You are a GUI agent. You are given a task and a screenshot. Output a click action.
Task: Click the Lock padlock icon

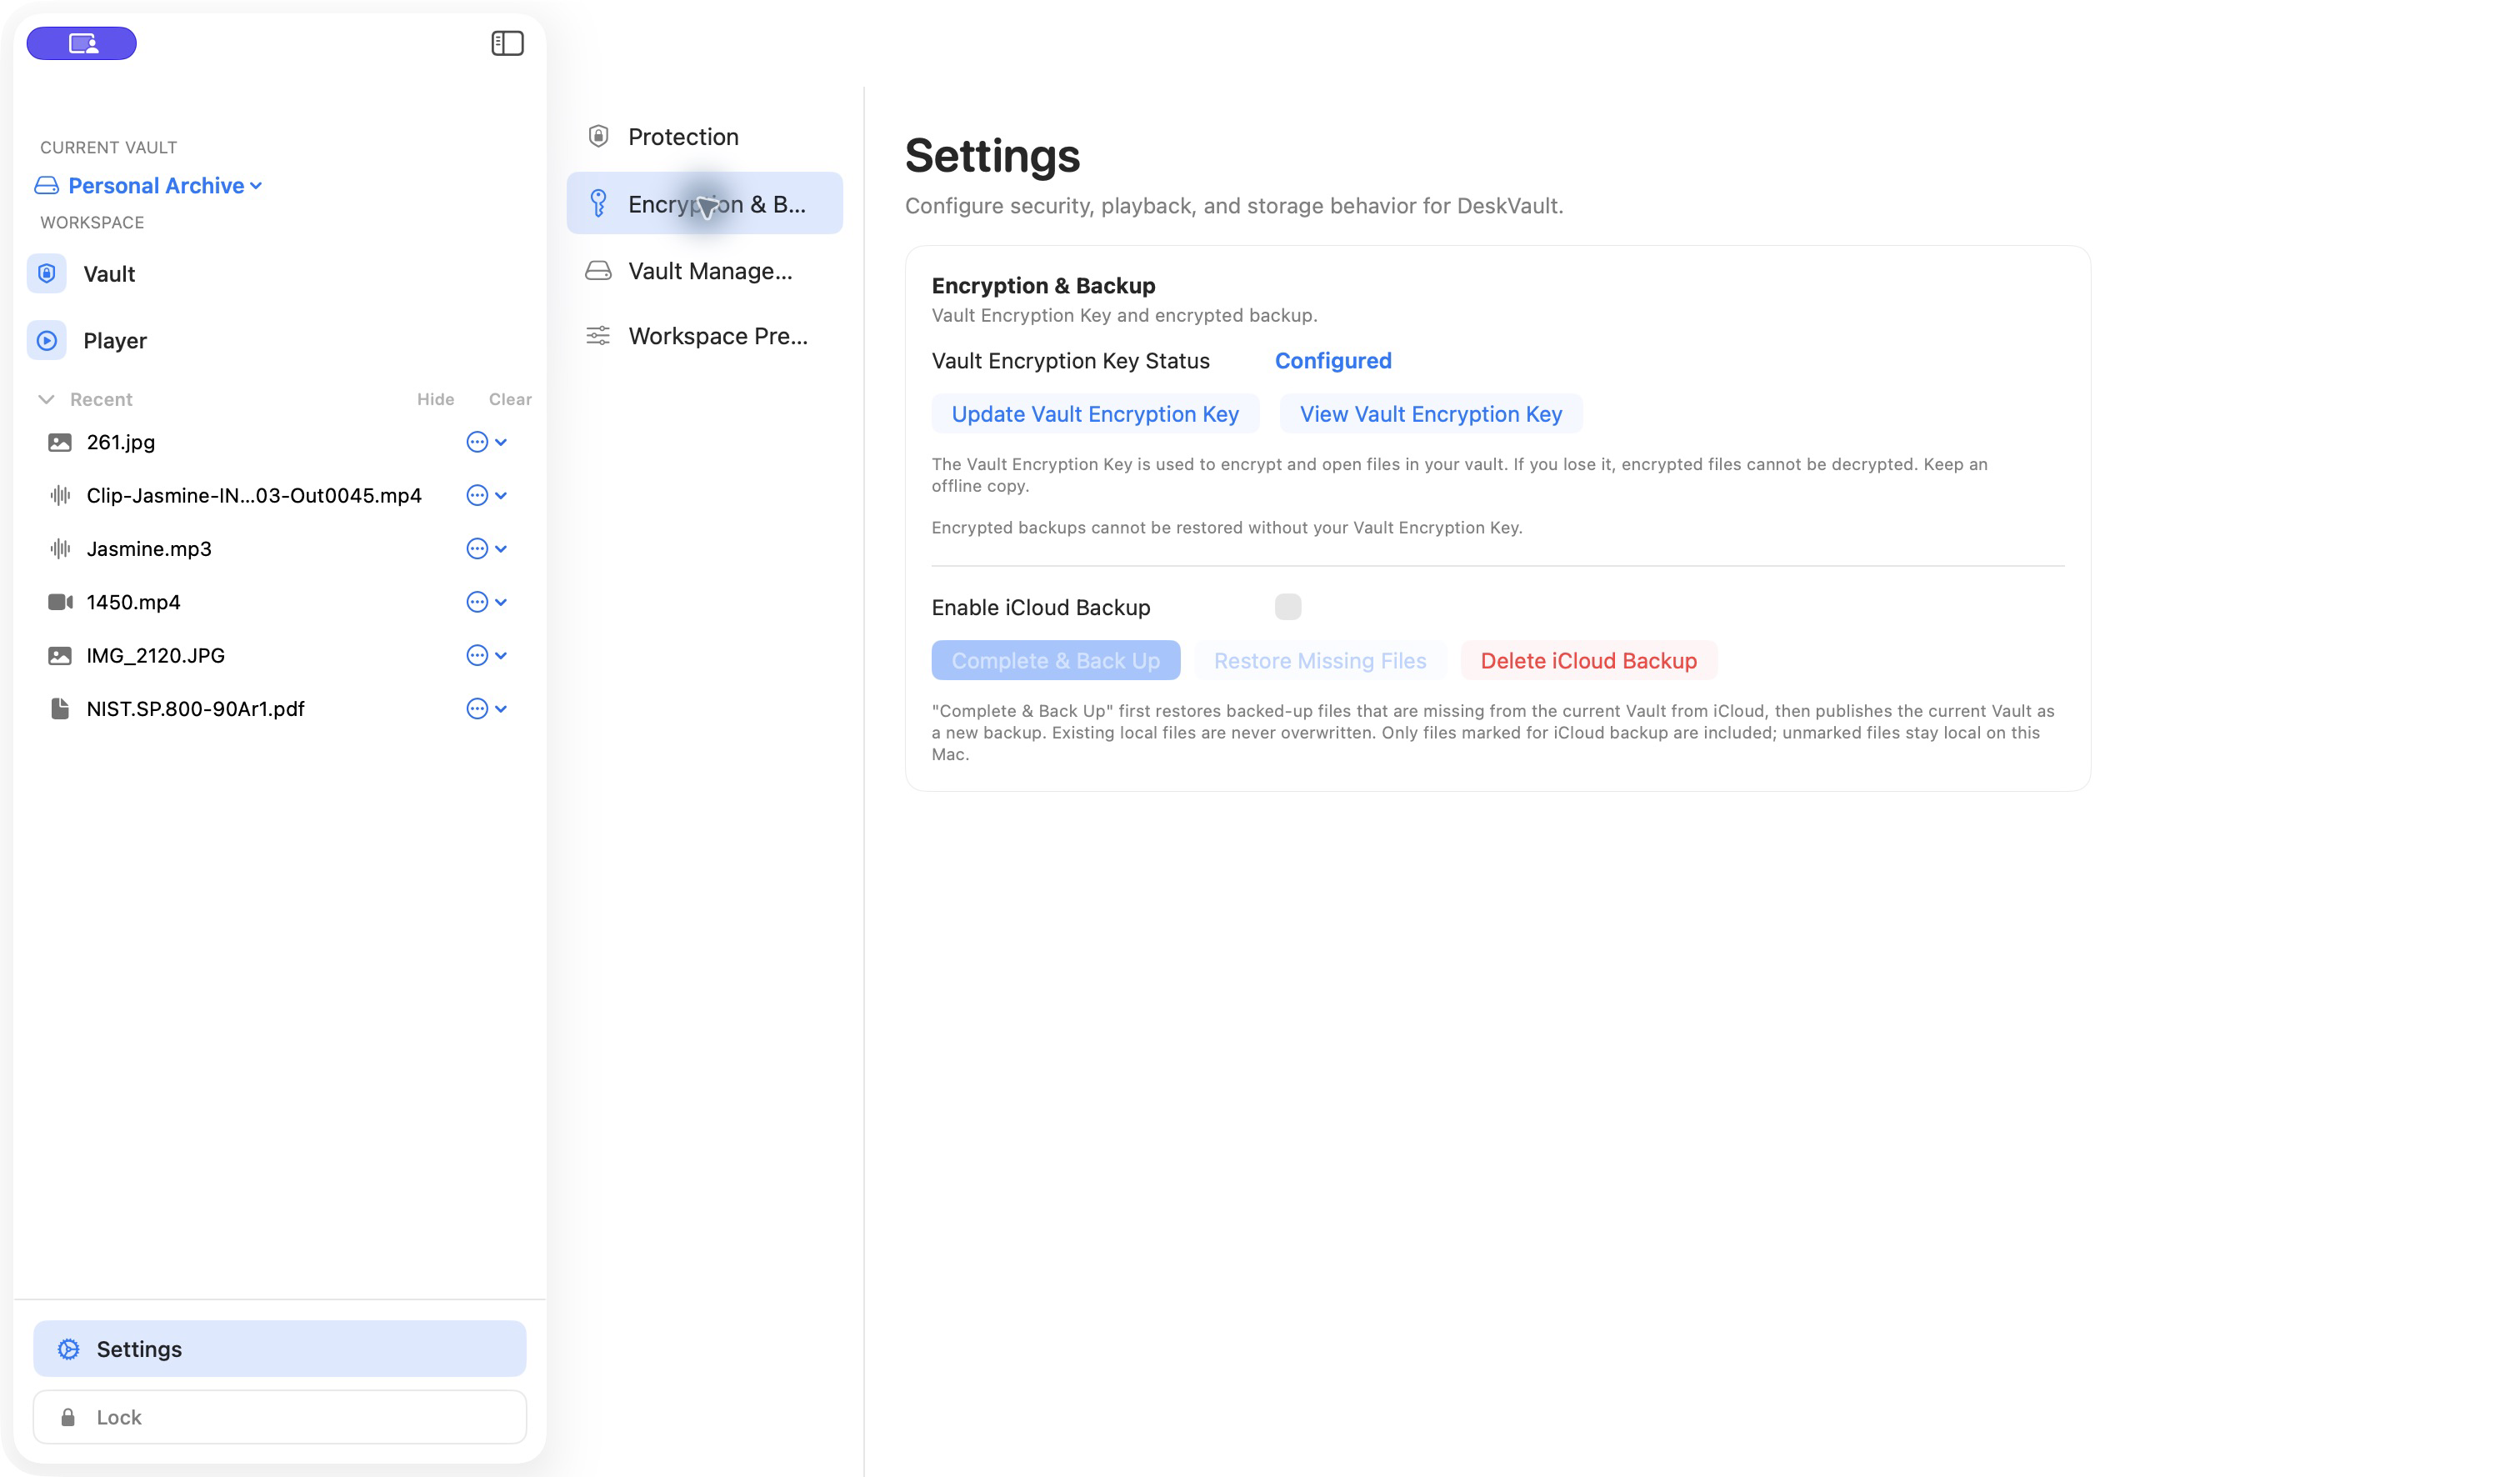[x=68, y=1417]
